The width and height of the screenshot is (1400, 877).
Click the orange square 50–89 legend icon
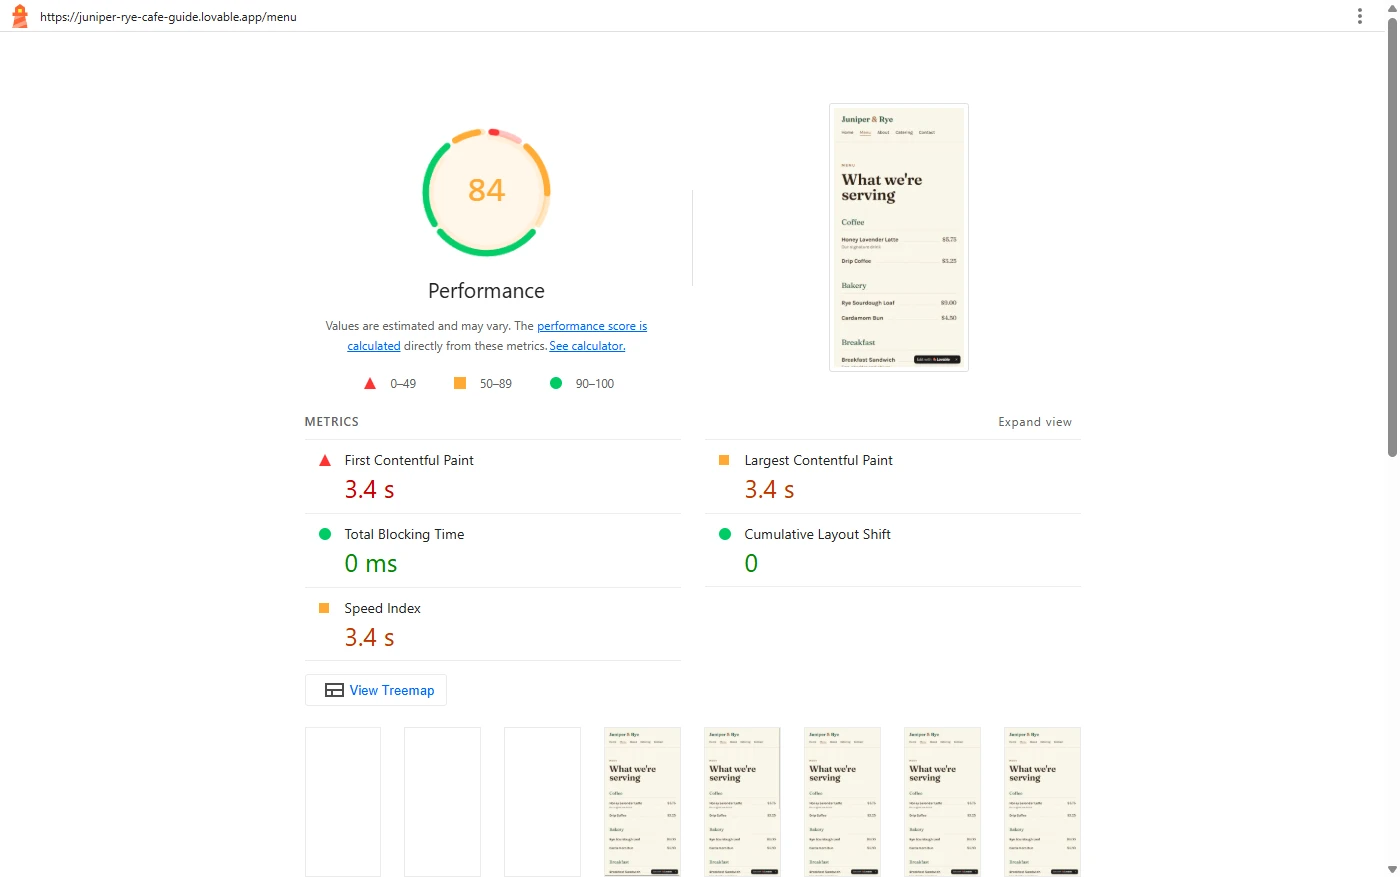pyautogui.click(x=460, y=383)
